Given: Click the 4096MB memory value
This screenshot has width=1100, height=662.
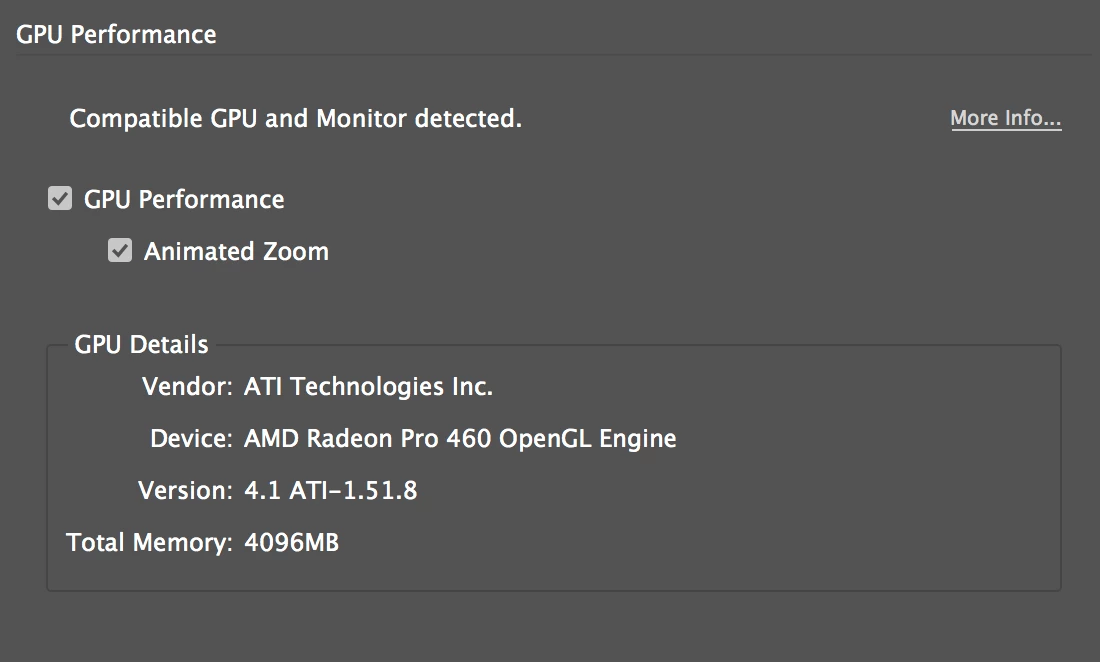Looking at the screenshot, I should click(291, 543).
